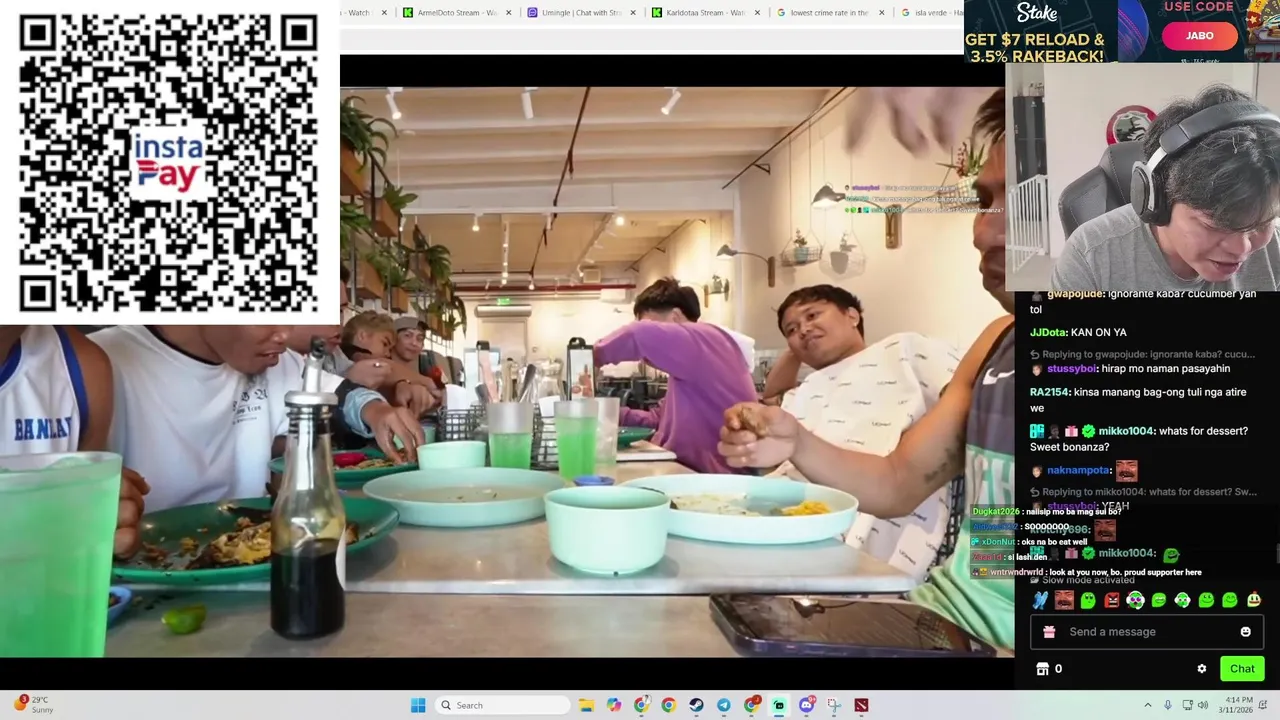
Task: Open the isla verde Google tab
Action: coord(930,13)
